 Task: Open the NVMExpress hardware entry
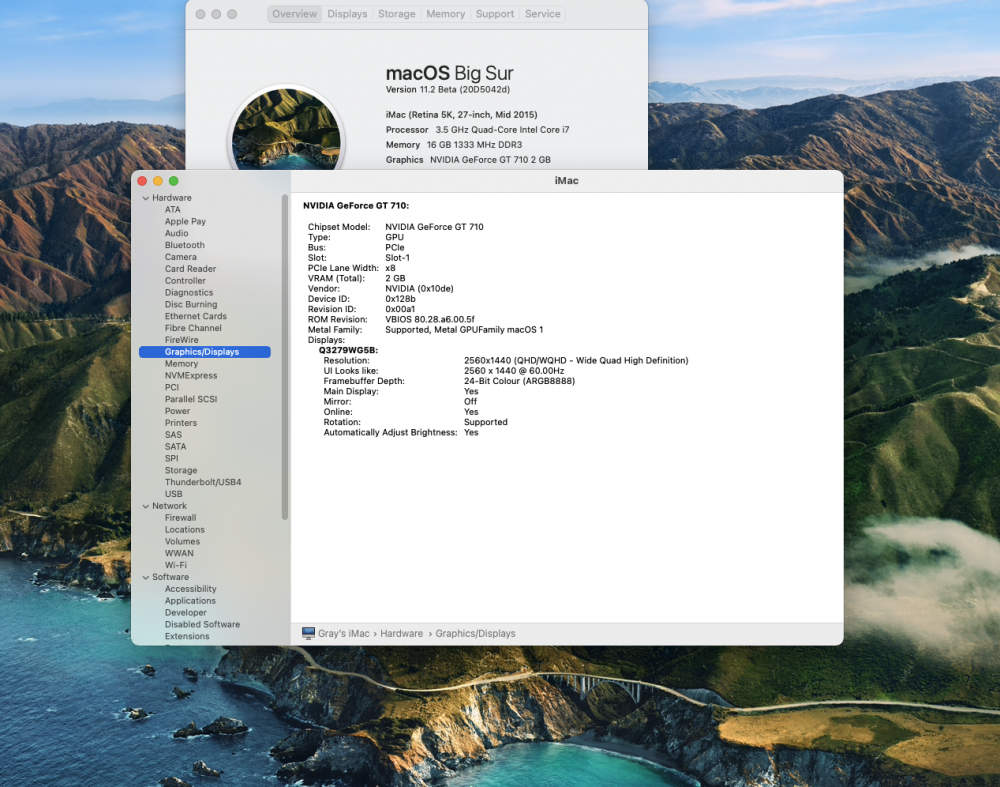[191, 376]
